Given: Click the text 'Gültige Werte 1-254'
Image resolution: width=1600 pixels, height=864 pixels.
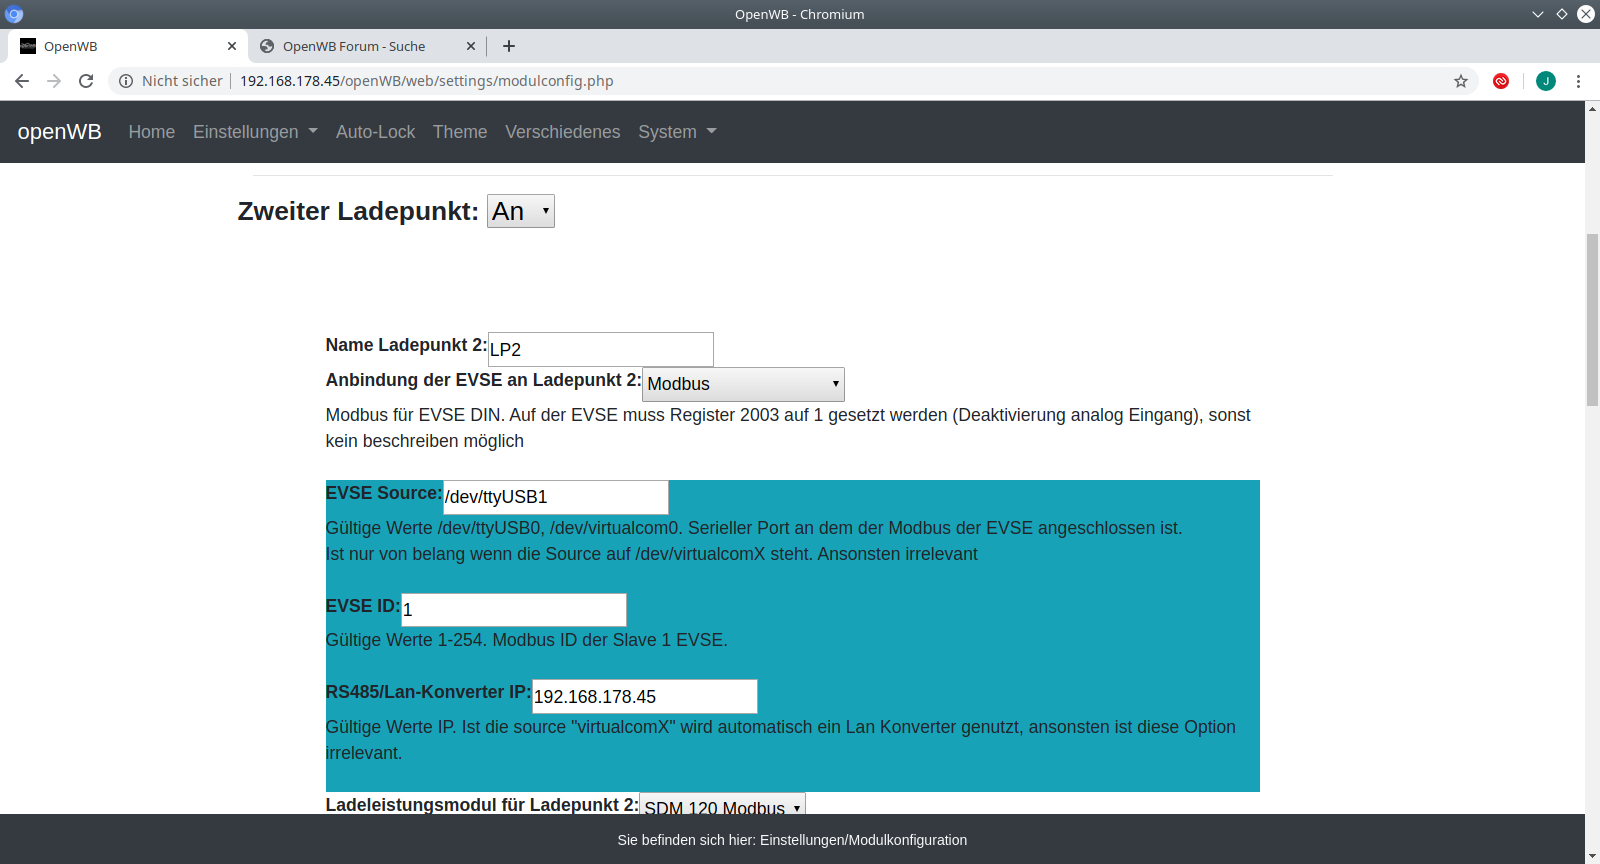Looking at the screenshot, I should [404, 640].
